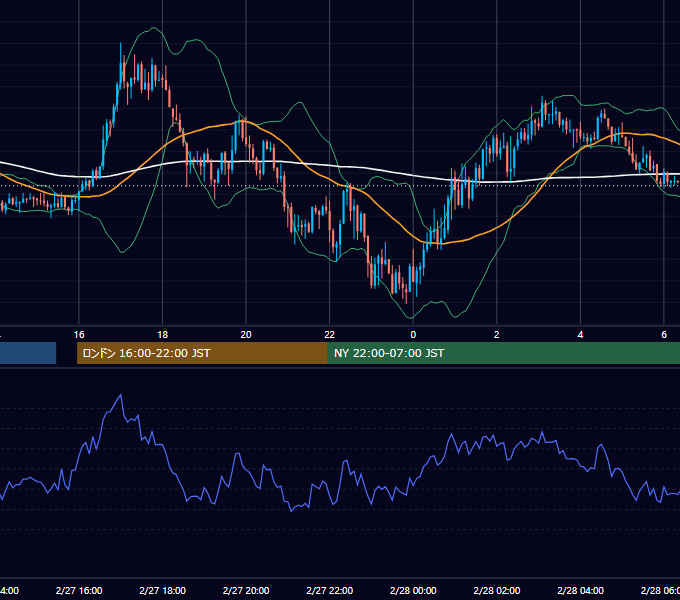Click the 22 hour axis label

tap(330, 334)
